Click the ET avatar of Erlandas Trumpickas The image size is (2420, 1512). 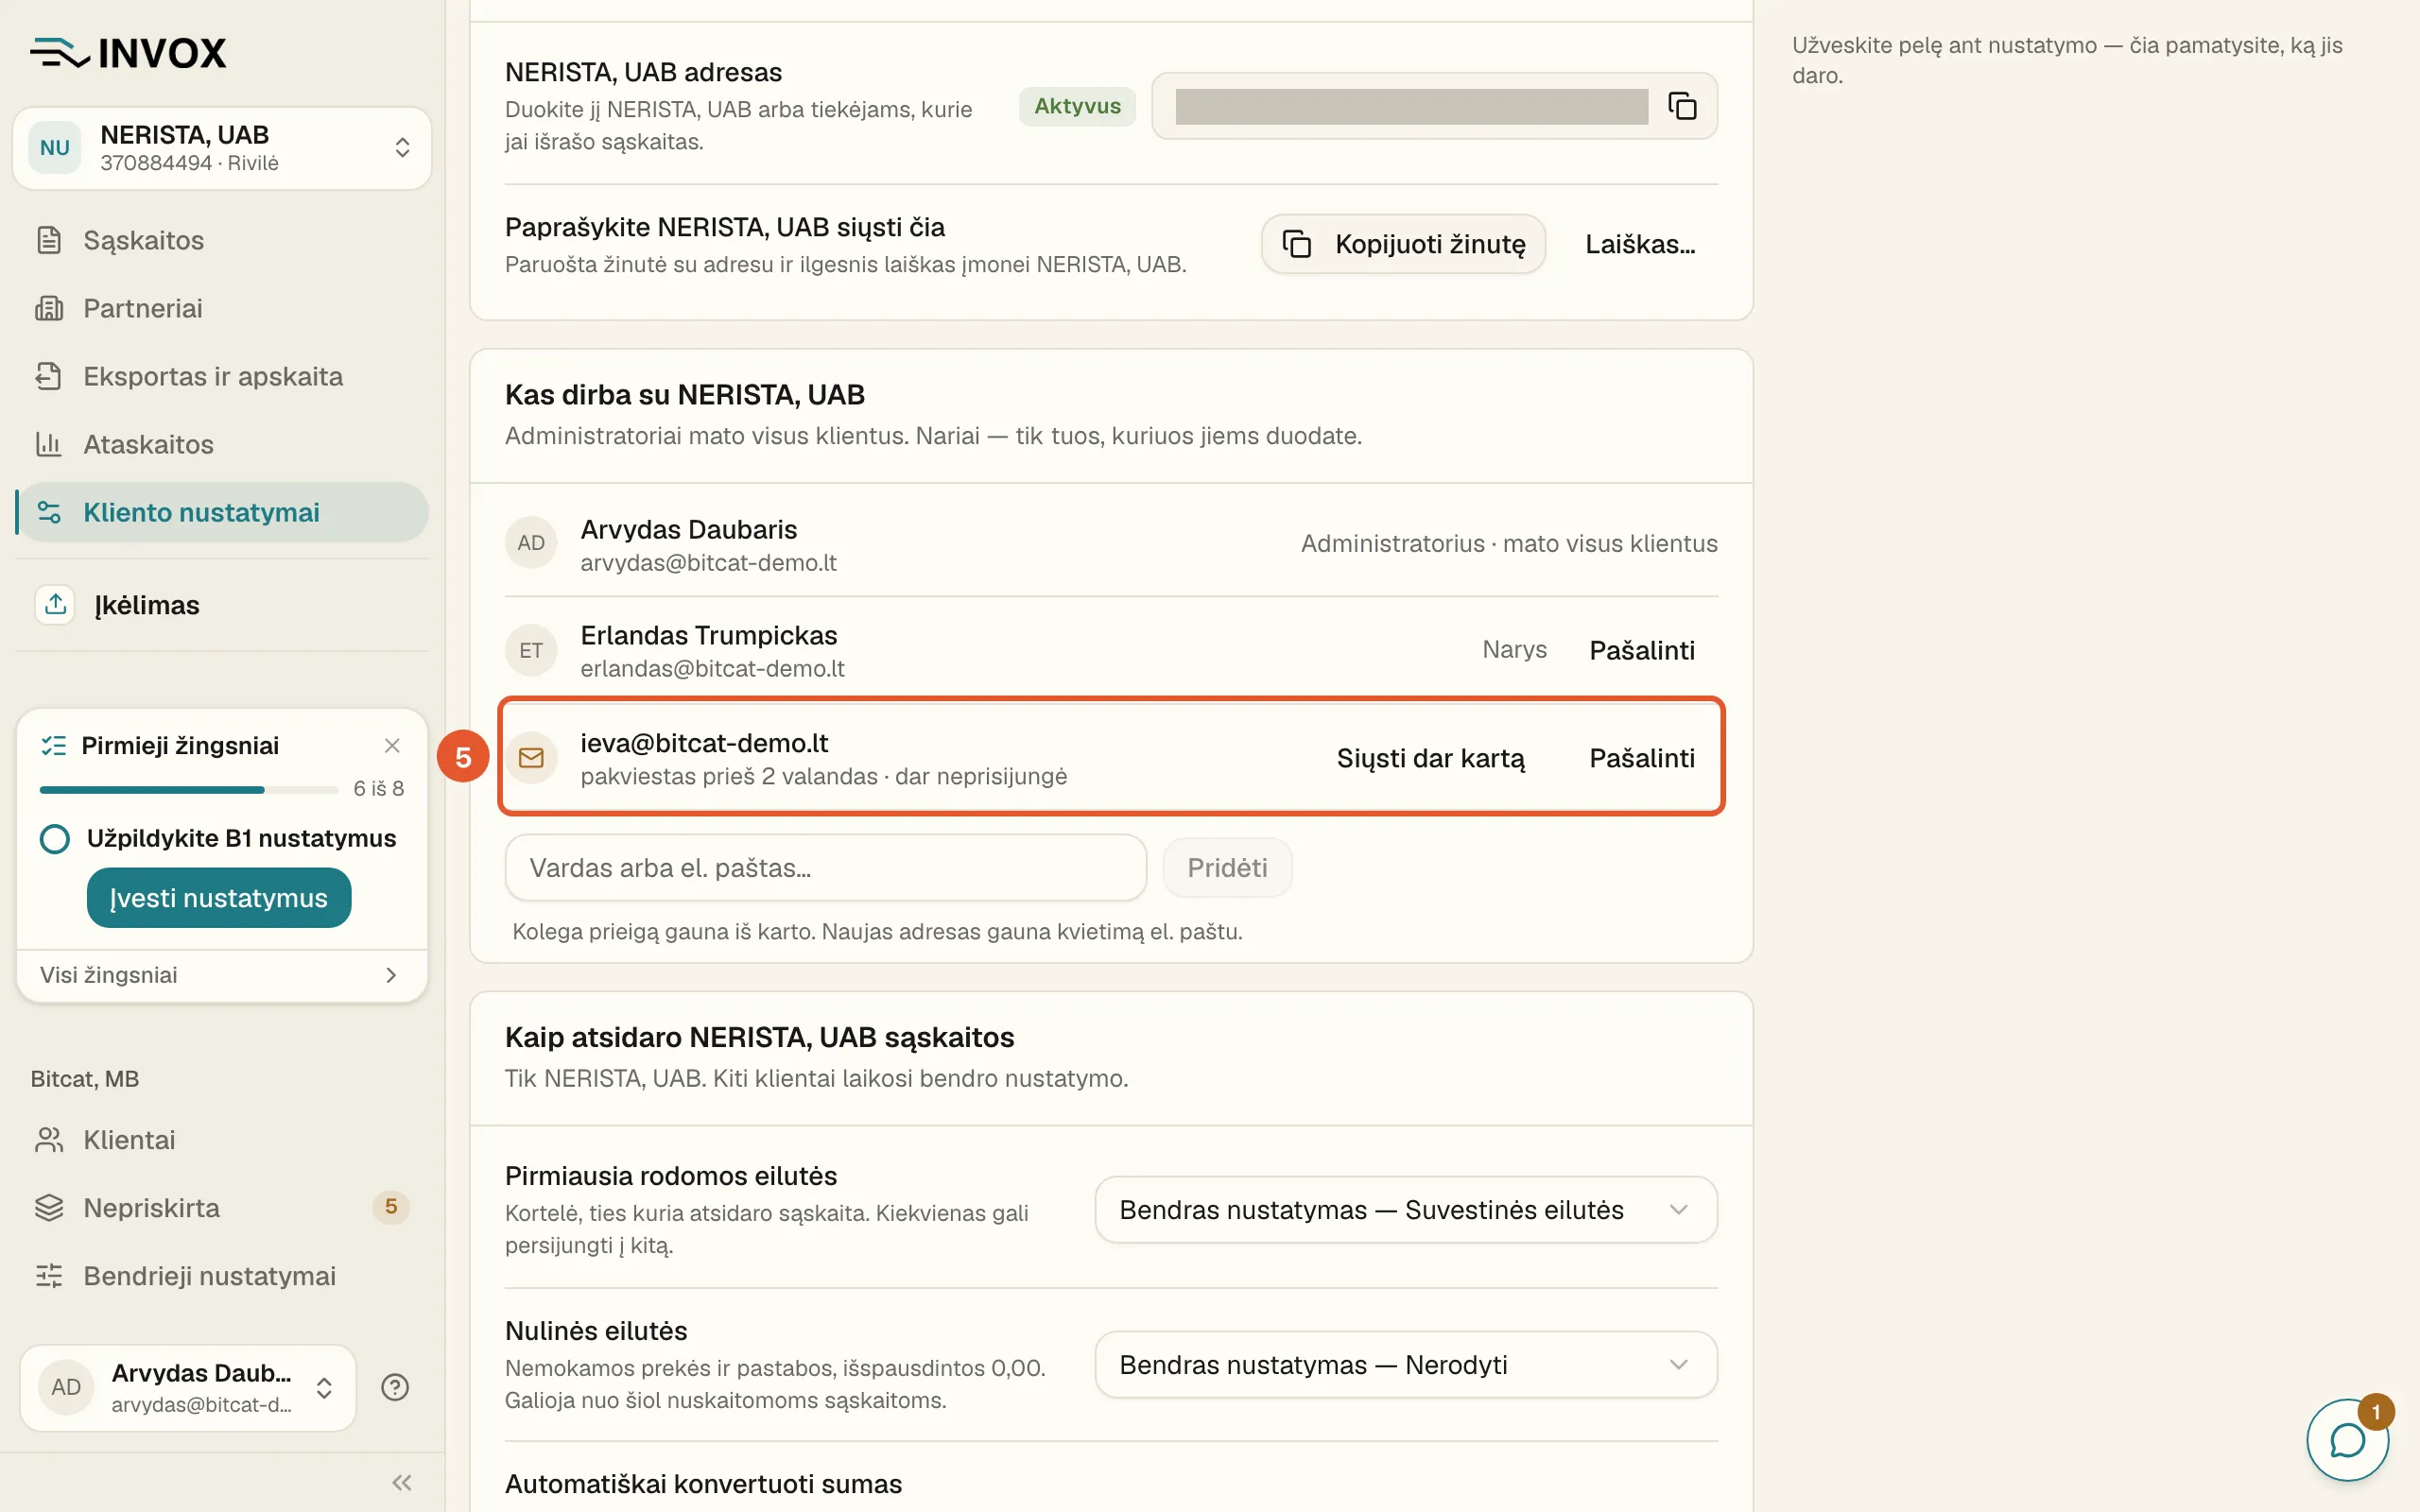pyautogui.click(x=531, y=650)
